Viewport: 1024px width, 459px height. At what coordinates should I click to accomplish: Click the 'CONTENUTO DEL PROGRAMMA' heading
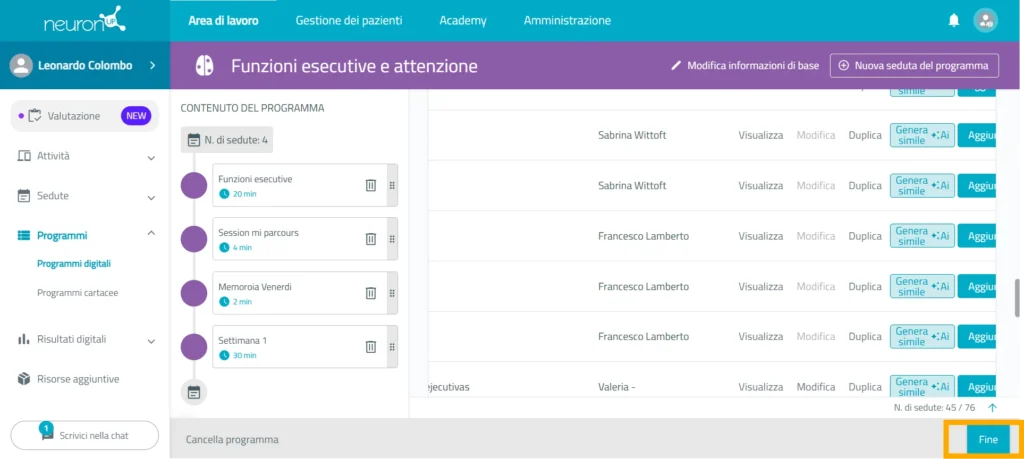tap(252, 108)
